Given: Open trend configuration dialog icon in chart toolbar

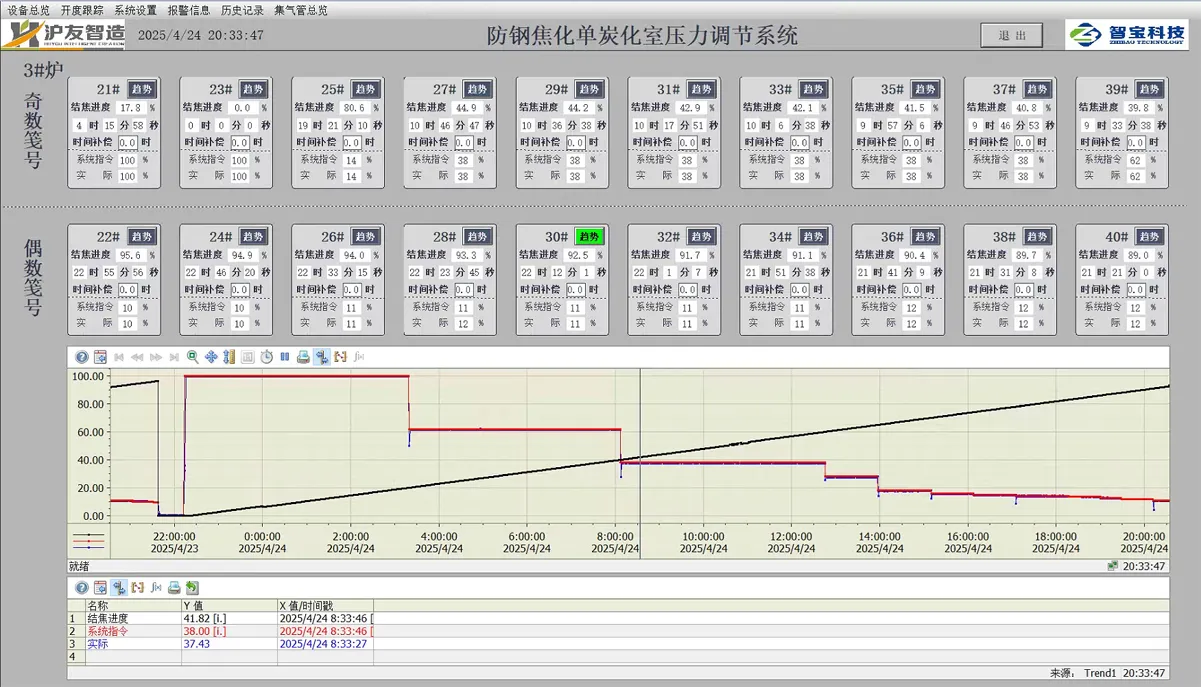Looking at the screenshot, I should (100, 357).
